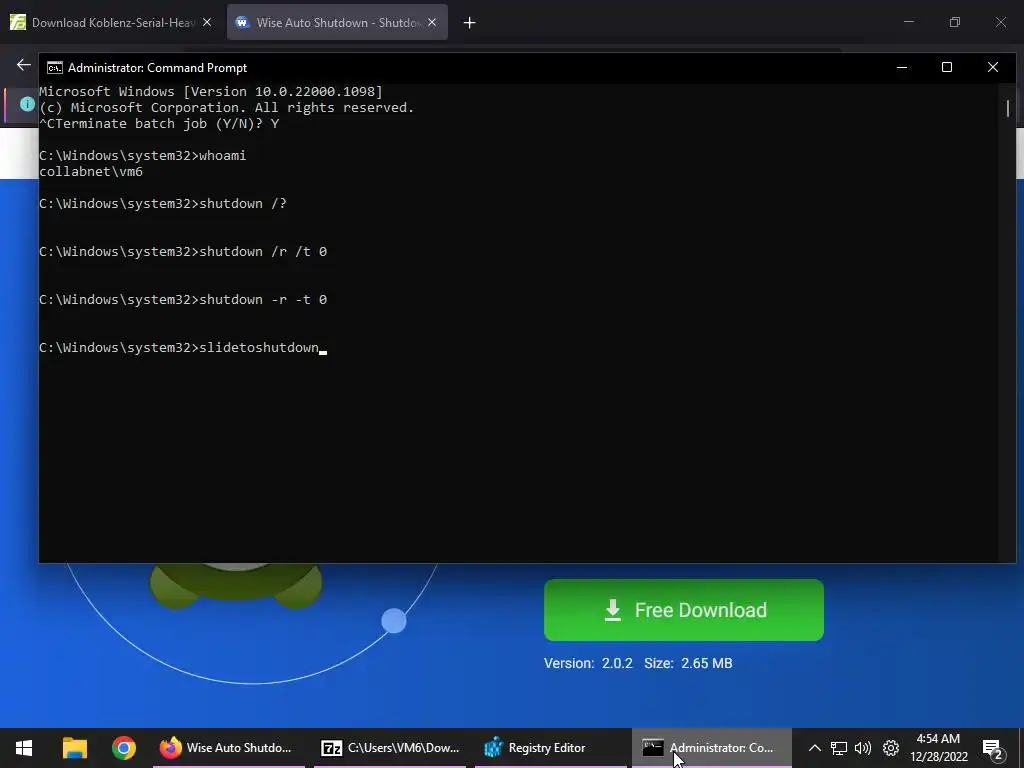1024x768 pixels.
Task: Switch to 7-Zip C:\Users\VM6 taskbar item
Action: click(390, 748)
